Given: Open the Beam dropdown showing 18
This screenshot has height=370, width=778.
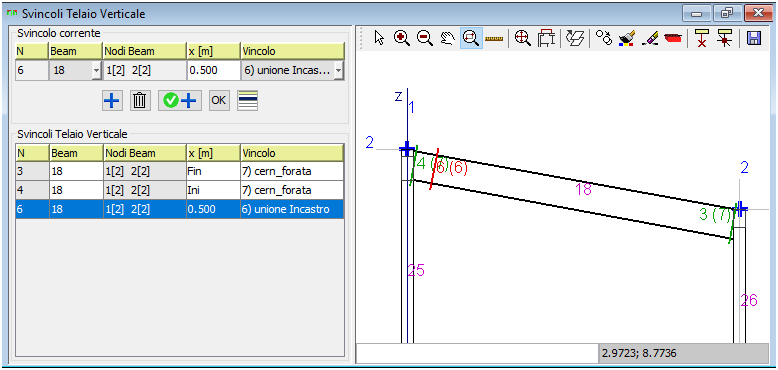Looking at the screenshot, I should [x=96, y=70].
